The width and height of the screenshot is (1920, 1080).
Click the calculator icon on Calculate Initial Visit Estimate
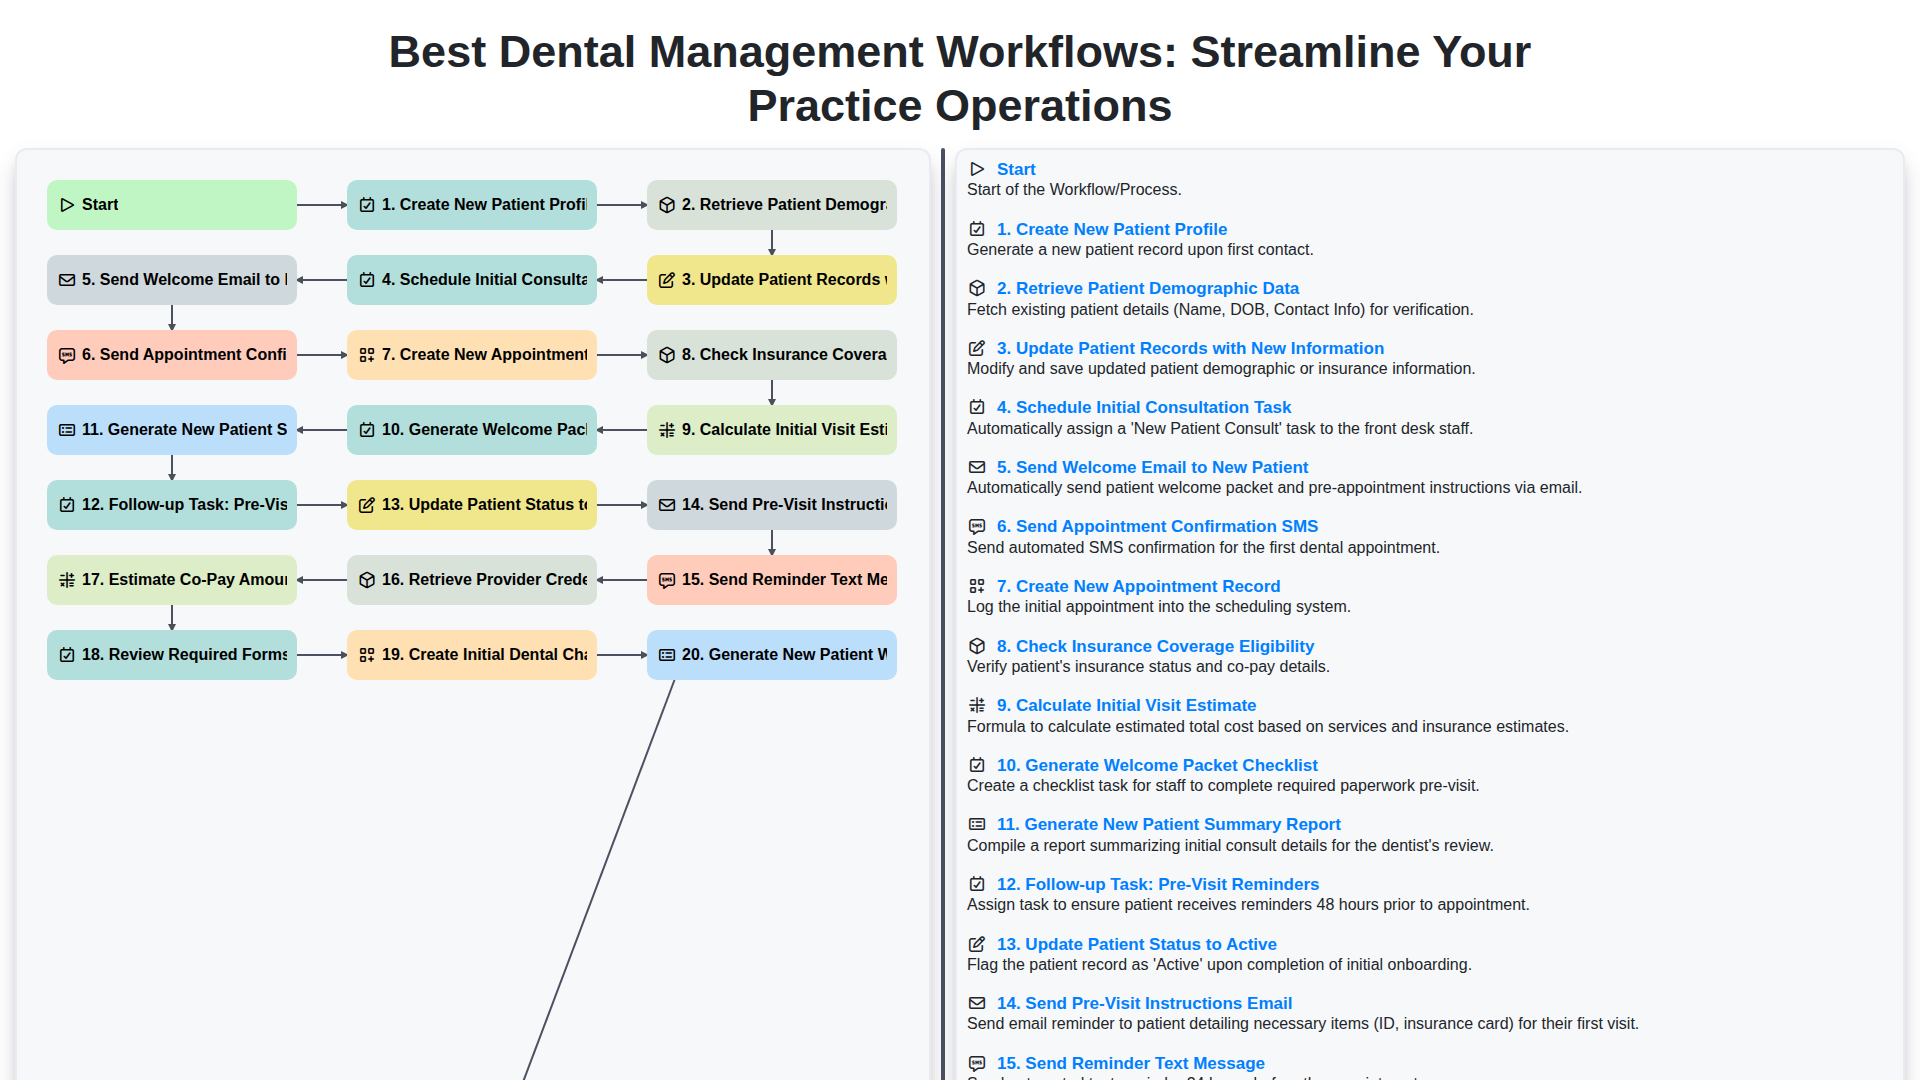click(x=667, y=430)
